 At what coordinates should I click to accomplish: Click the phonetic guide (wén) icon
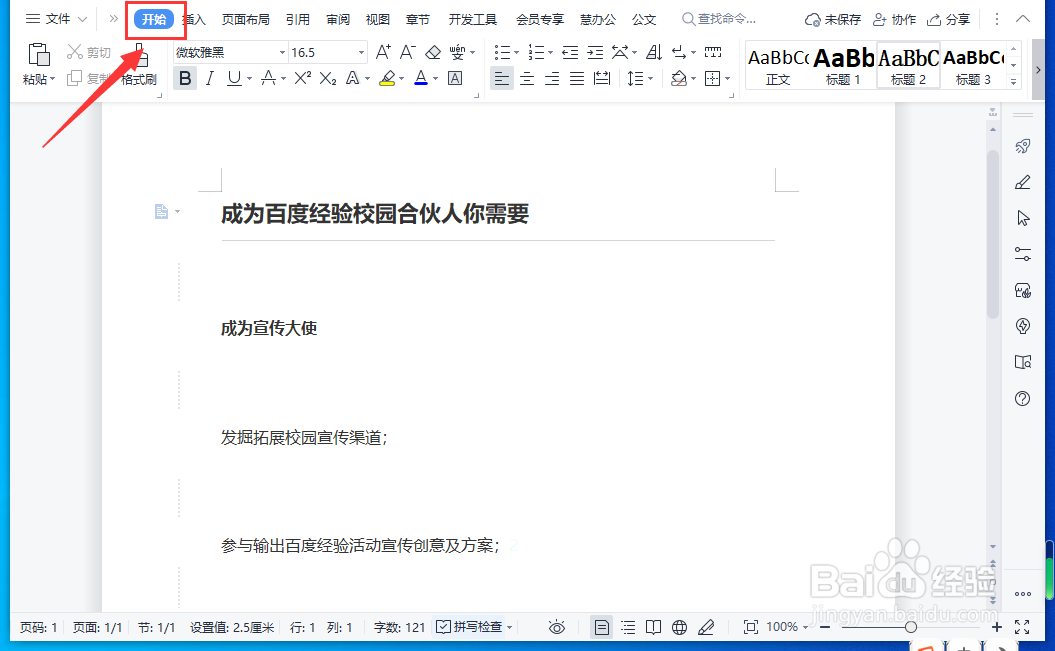[457, 52]
